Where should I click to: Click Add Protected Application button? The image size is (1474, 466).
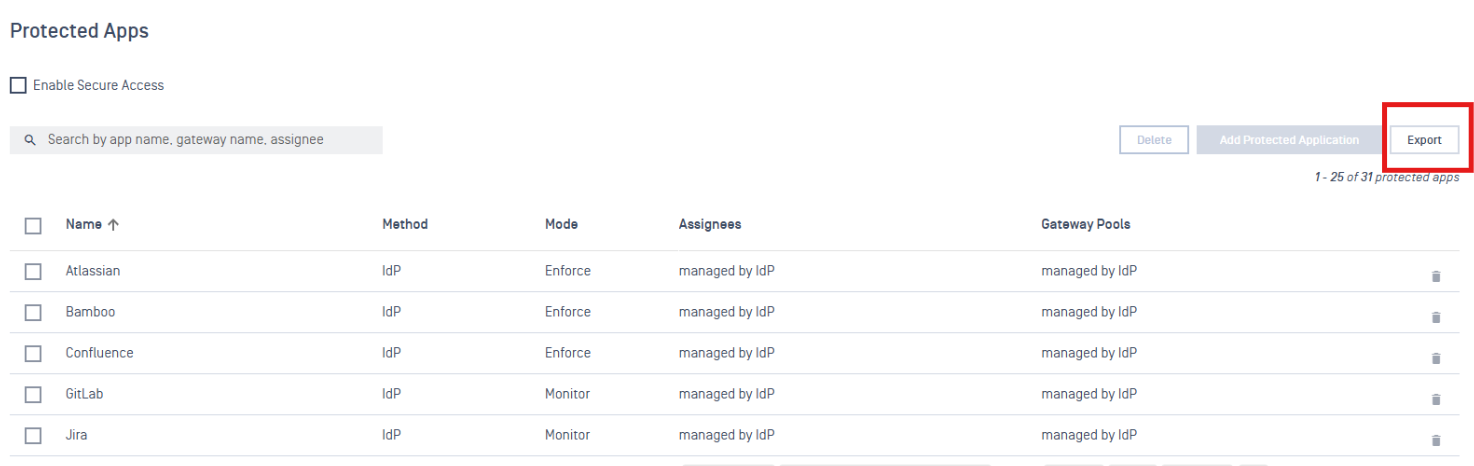click(1289, 140)
